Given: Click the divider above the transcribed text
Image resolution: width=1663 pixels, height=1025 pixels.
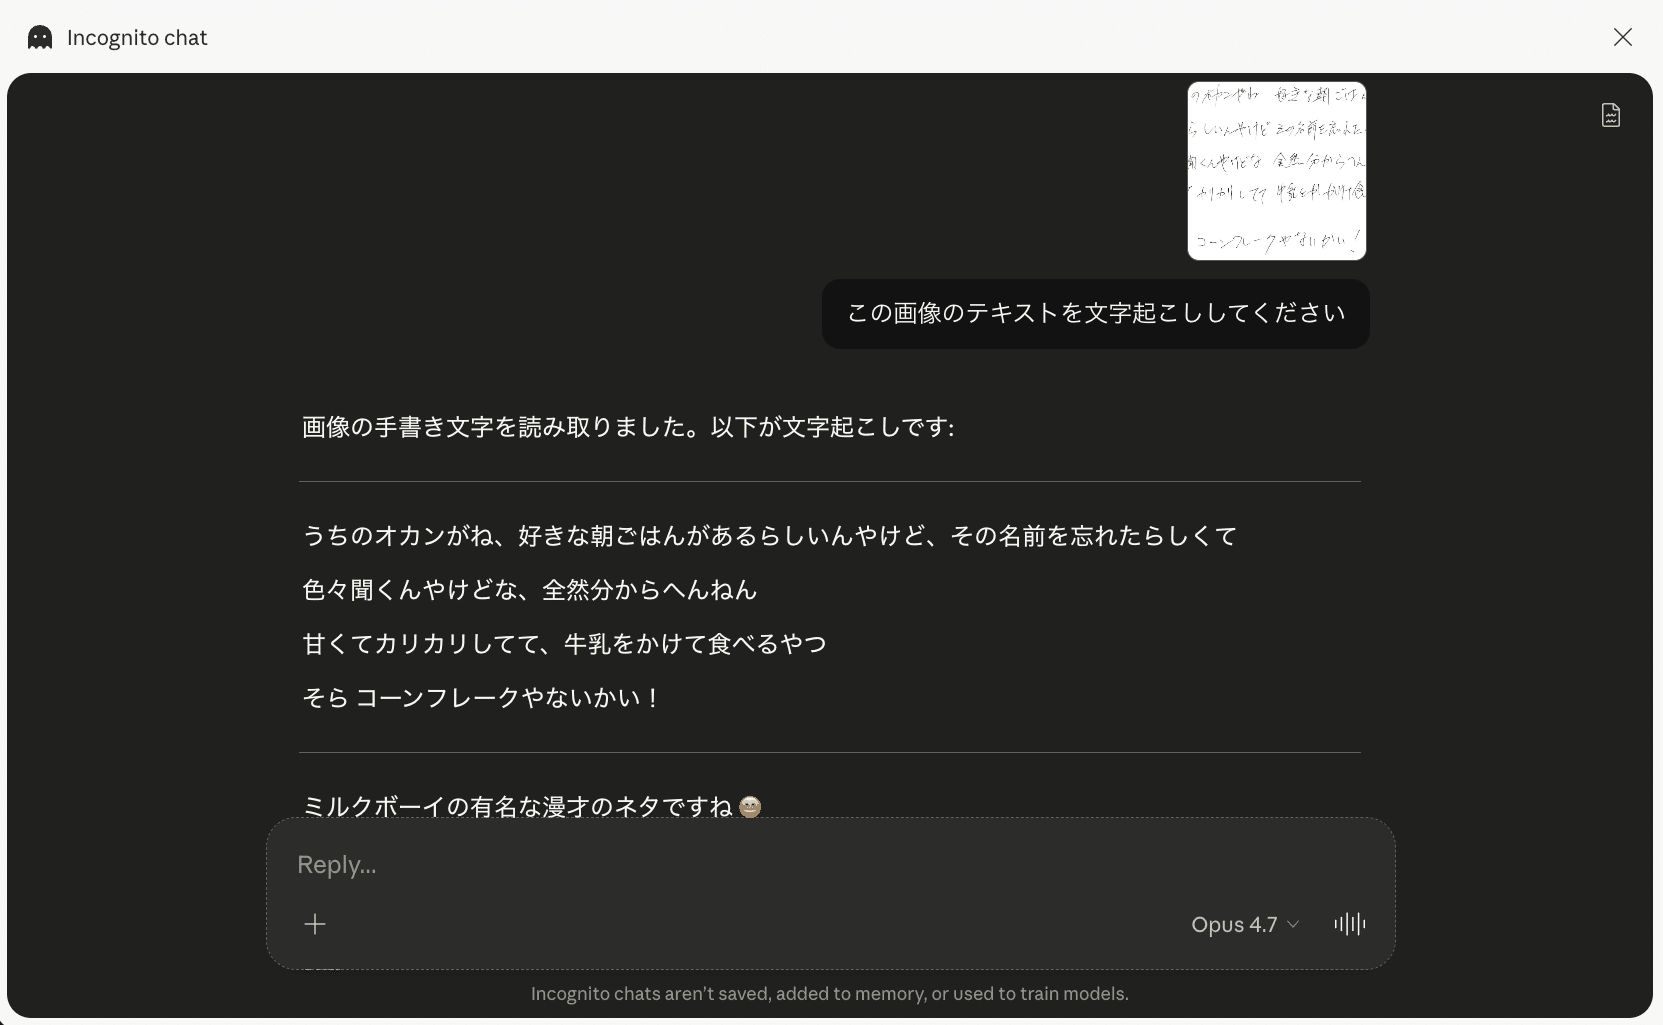Looking at the screenshot, I should click(x=829, y=482).
